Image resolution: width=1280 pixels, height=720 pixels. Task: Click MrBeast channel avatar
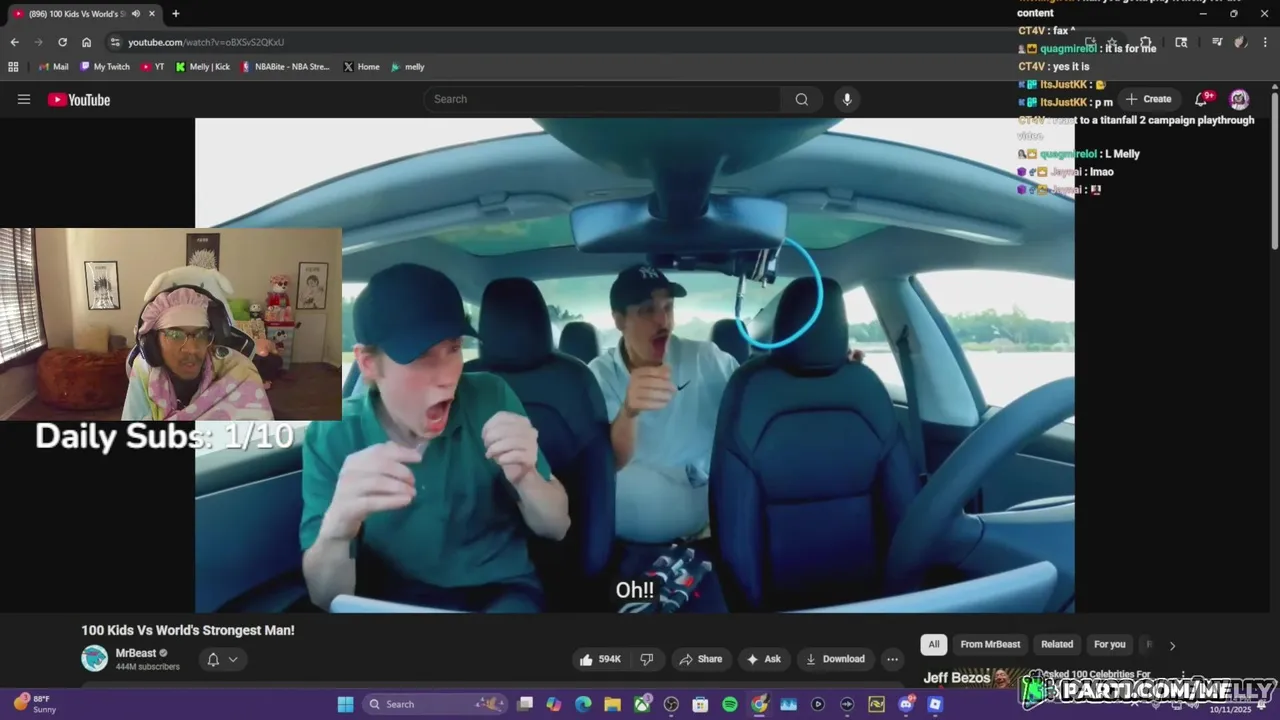point(94,658)
